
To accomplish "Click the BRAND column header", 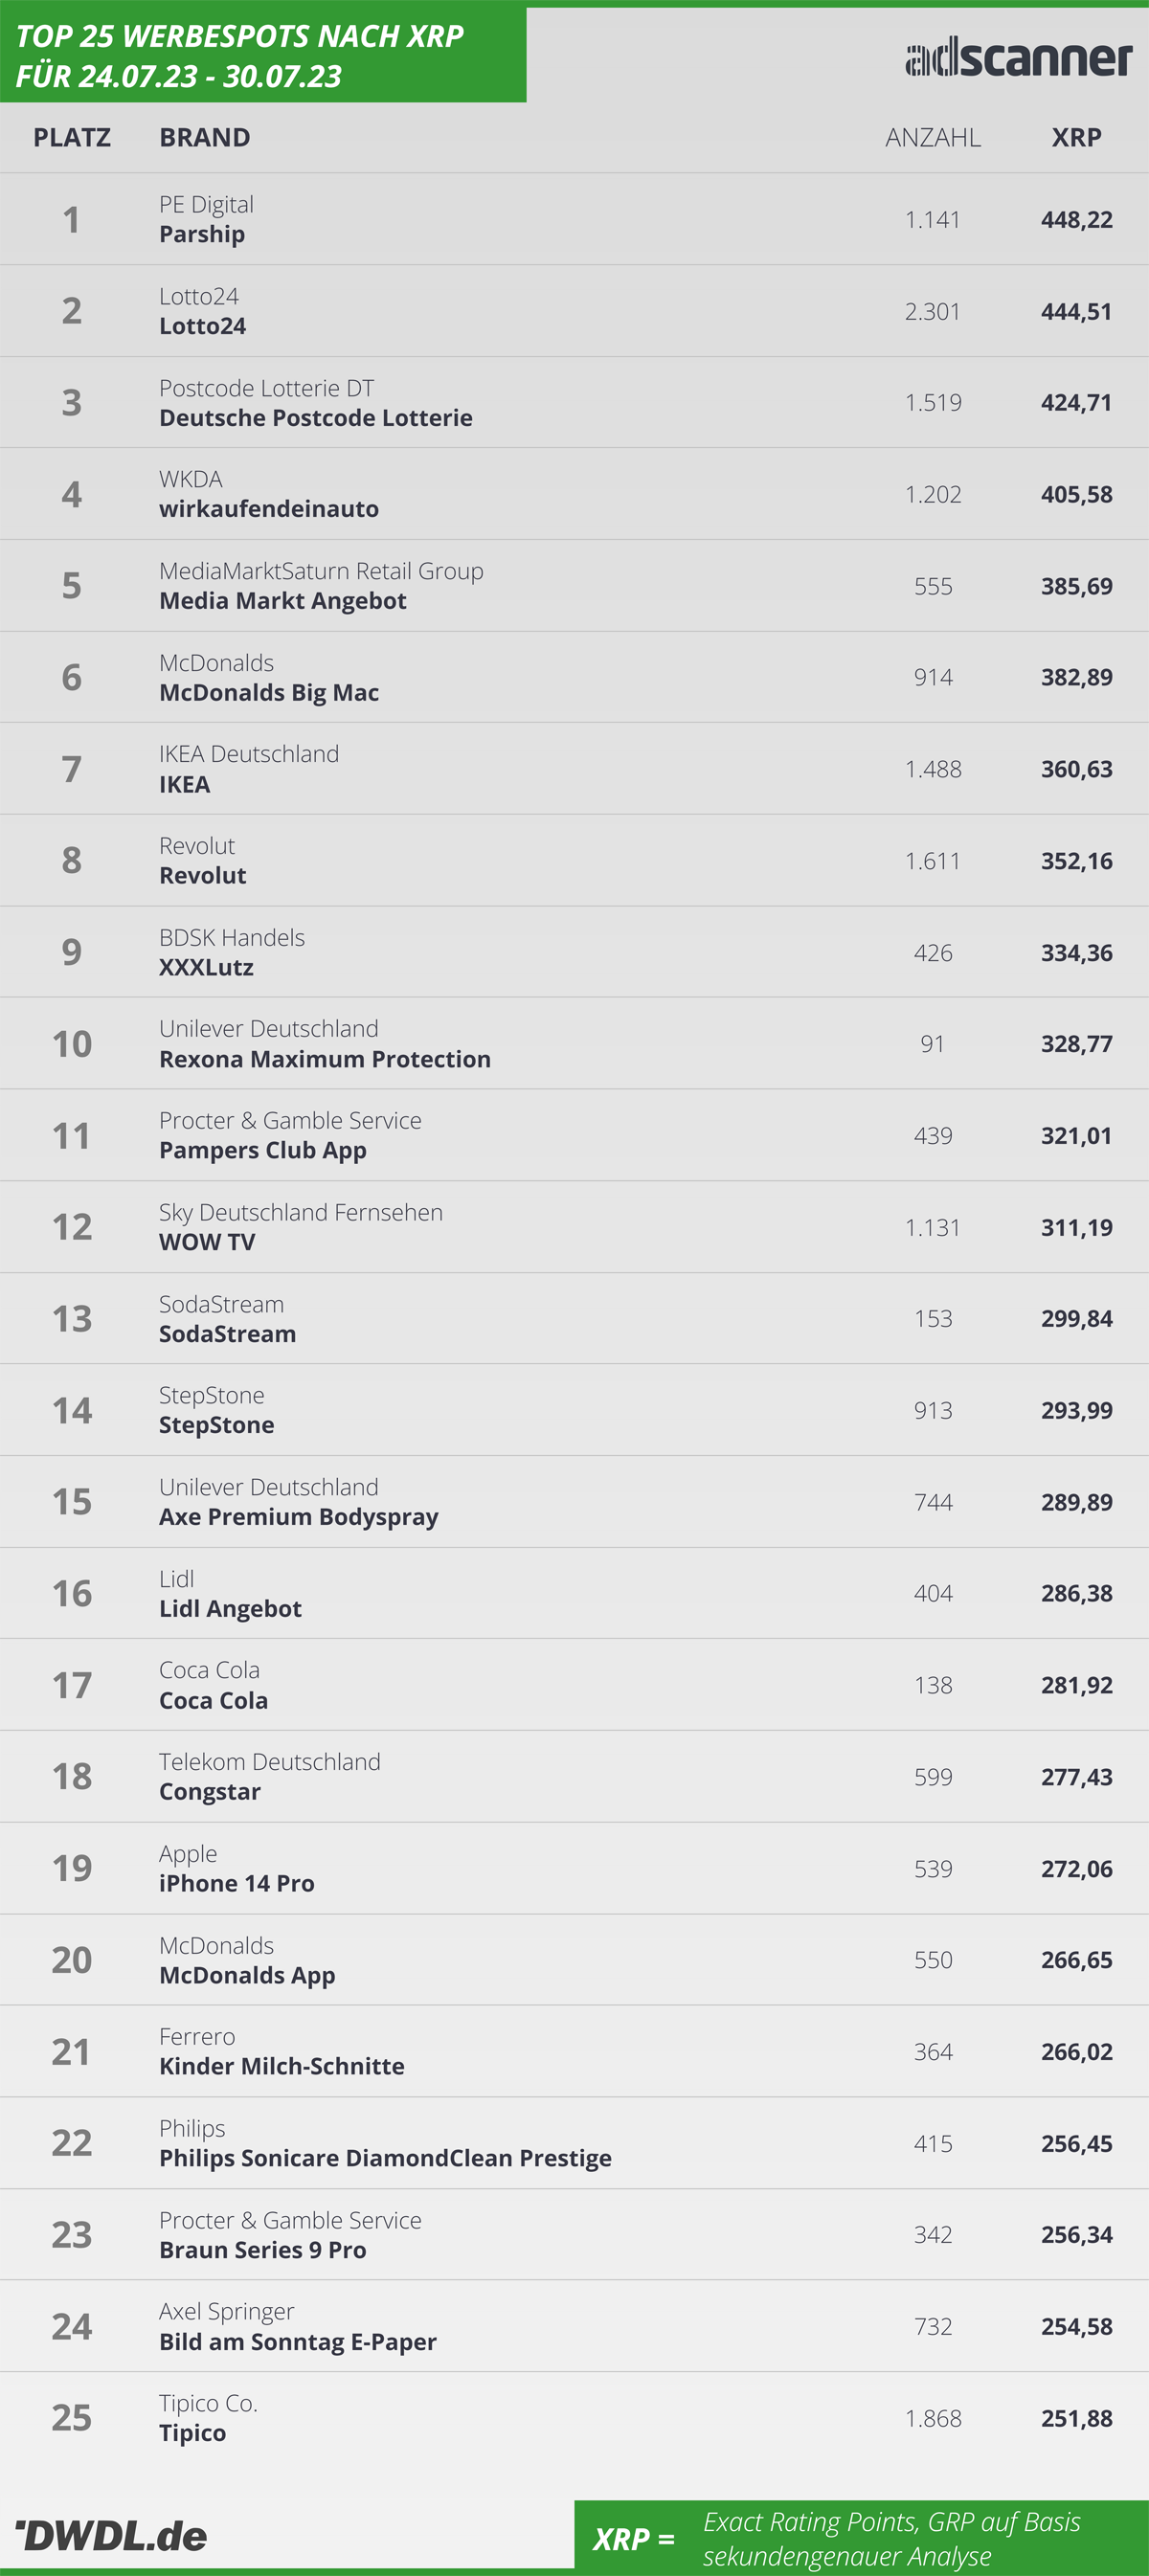I will (x=205, y=137).
